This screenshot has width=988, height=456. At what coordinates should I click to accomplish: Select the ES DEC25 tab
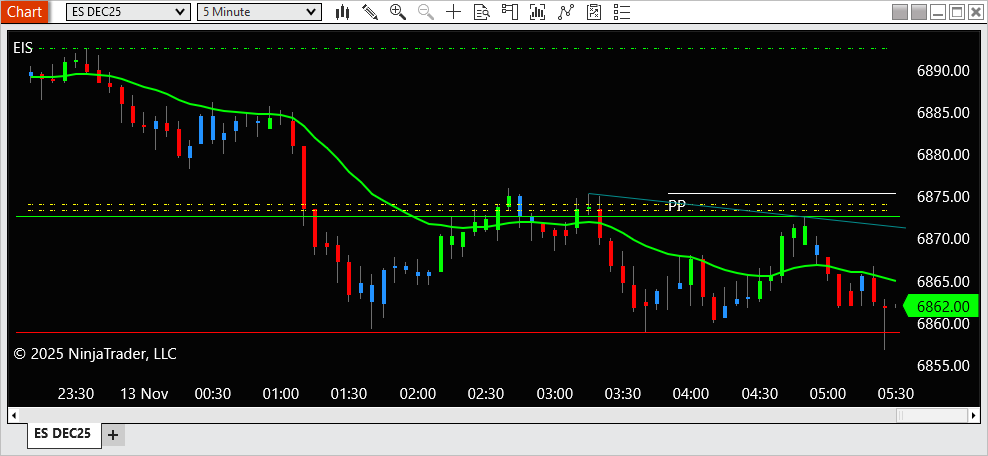62,433
